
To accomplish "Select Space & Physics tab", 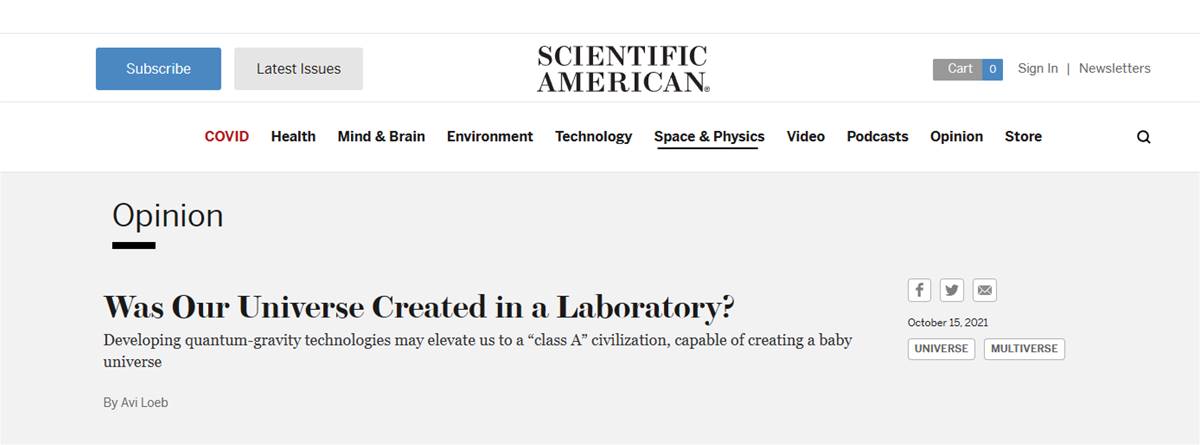I will [x=709, y=137].
